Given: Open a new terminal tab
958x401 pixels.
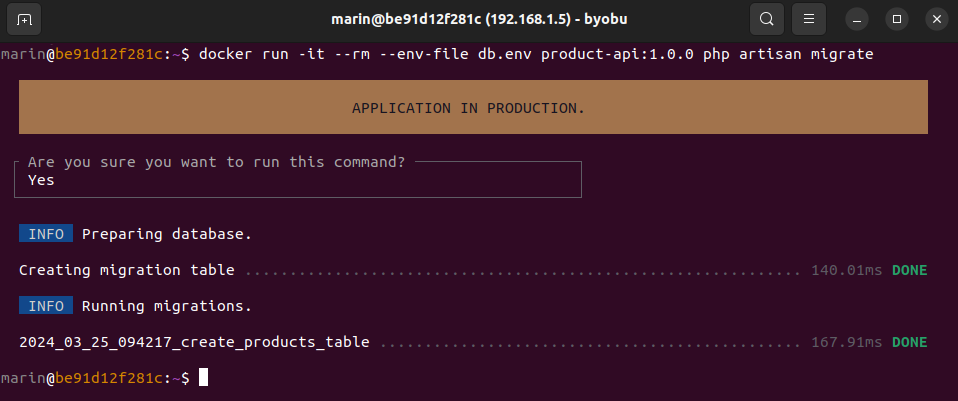Looking at the screenshot, I should [24, 20].
